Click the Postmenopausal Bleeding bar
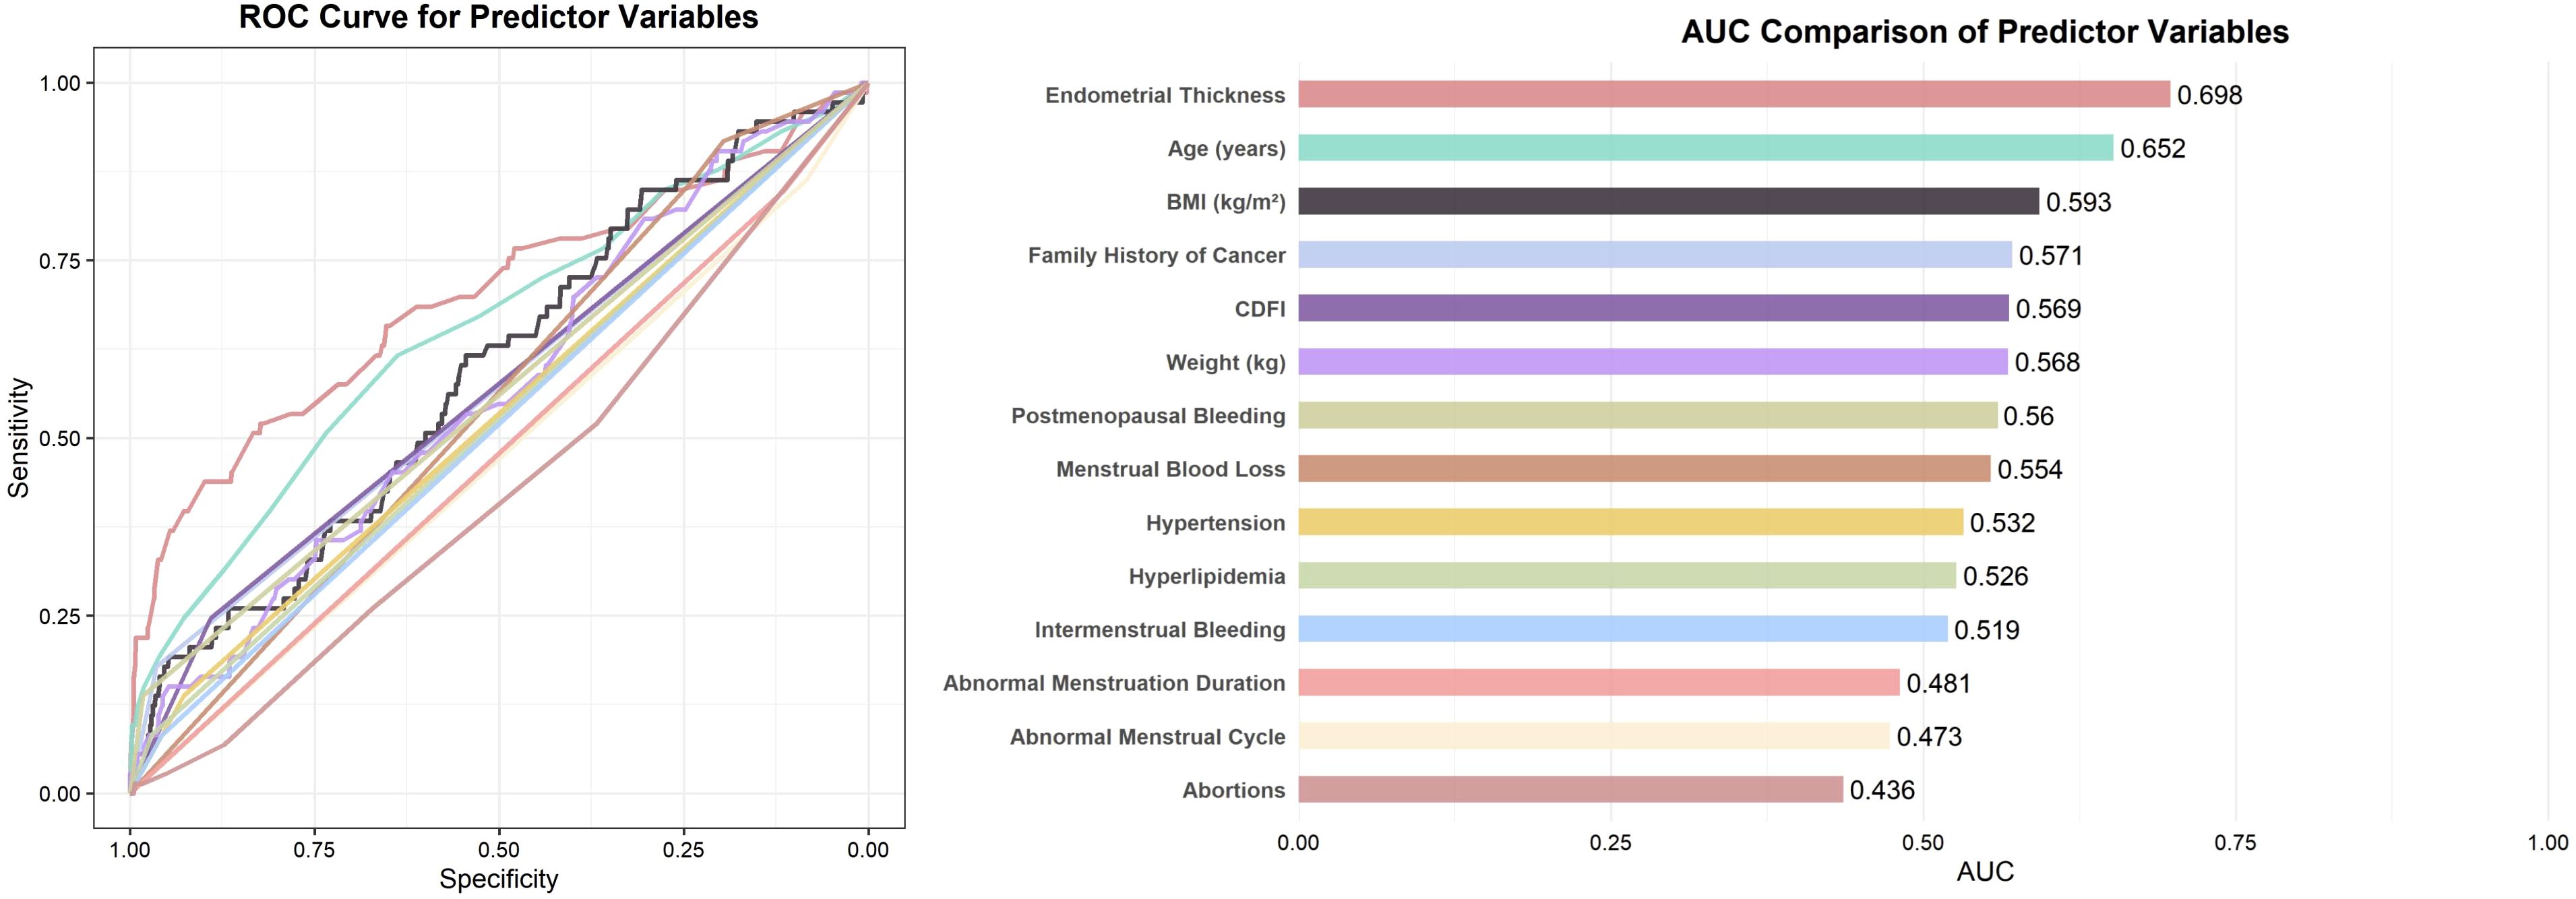Image resolution: width=2576 pixels, height=899 pixels. (x=1647, y=415)
